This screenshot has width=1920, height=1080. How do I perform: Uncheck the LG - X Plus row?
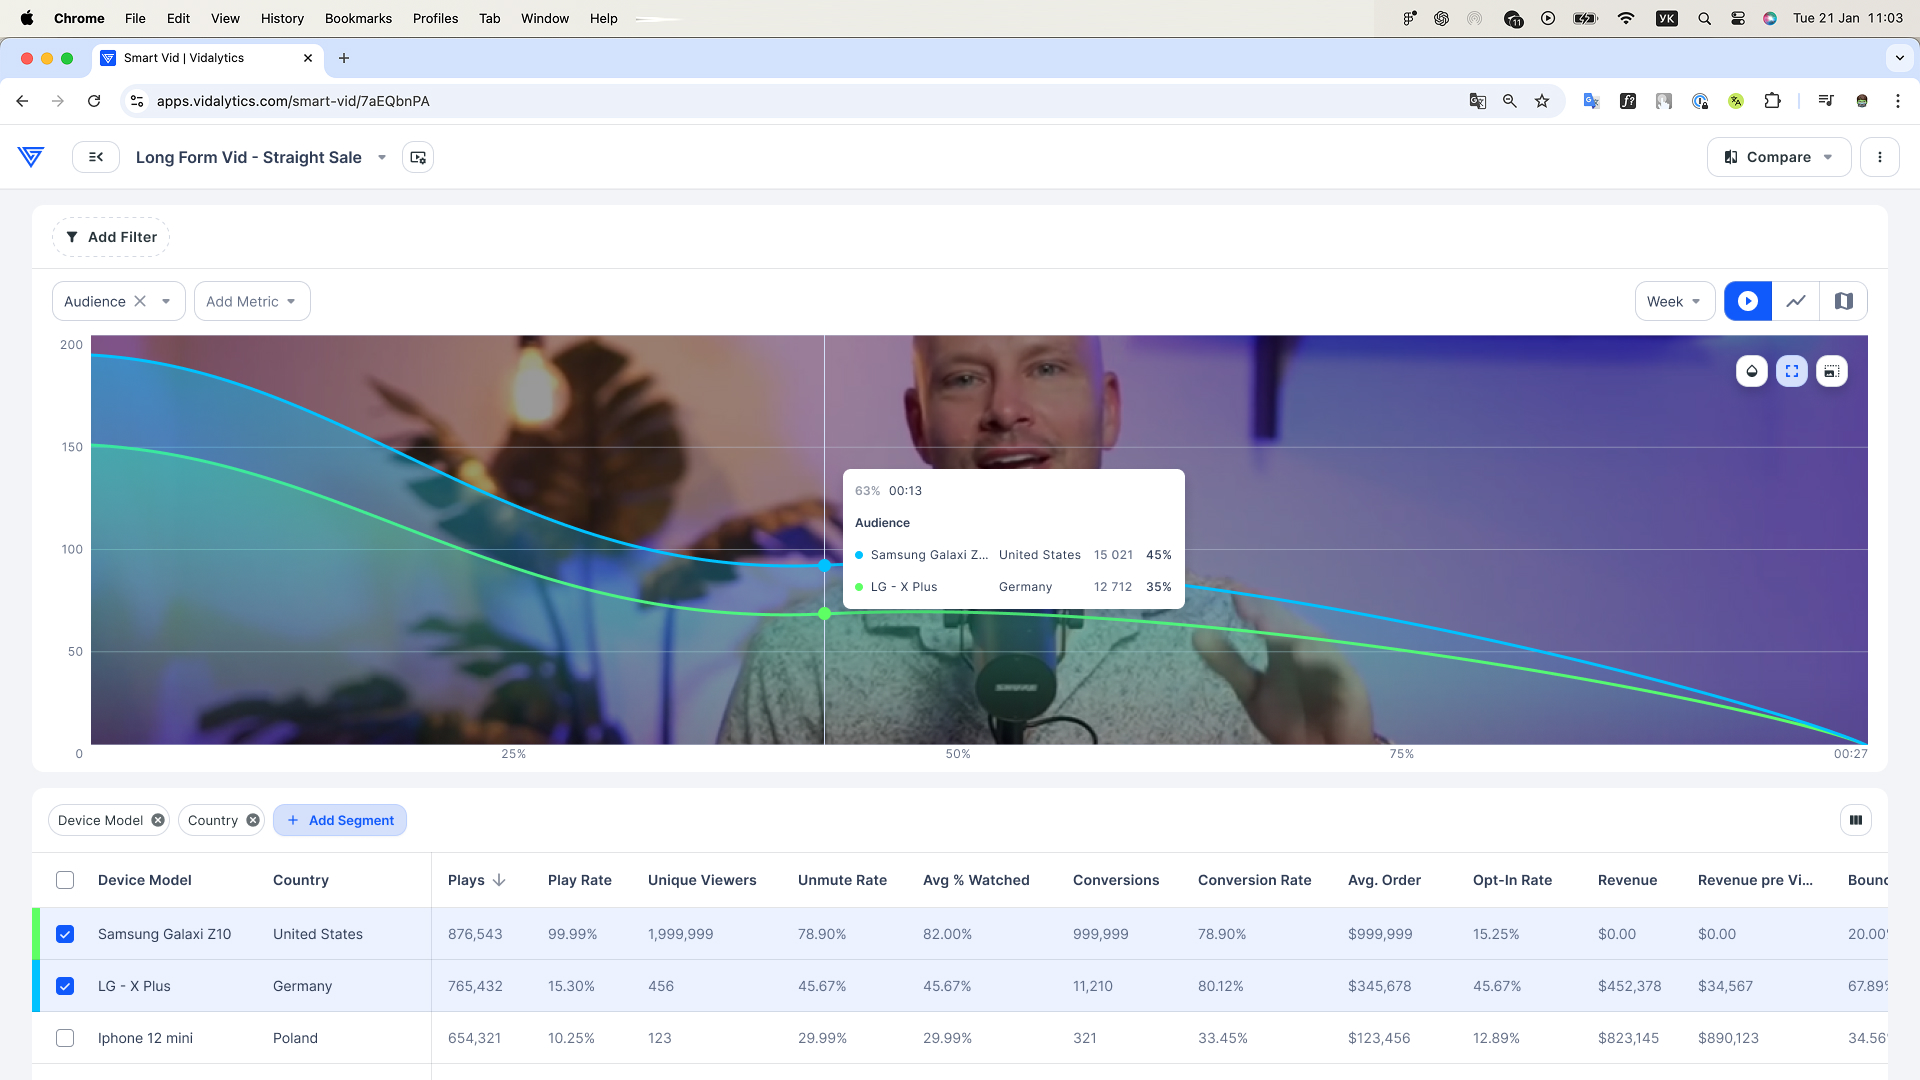pyautogui.click(x=65, y=986)
